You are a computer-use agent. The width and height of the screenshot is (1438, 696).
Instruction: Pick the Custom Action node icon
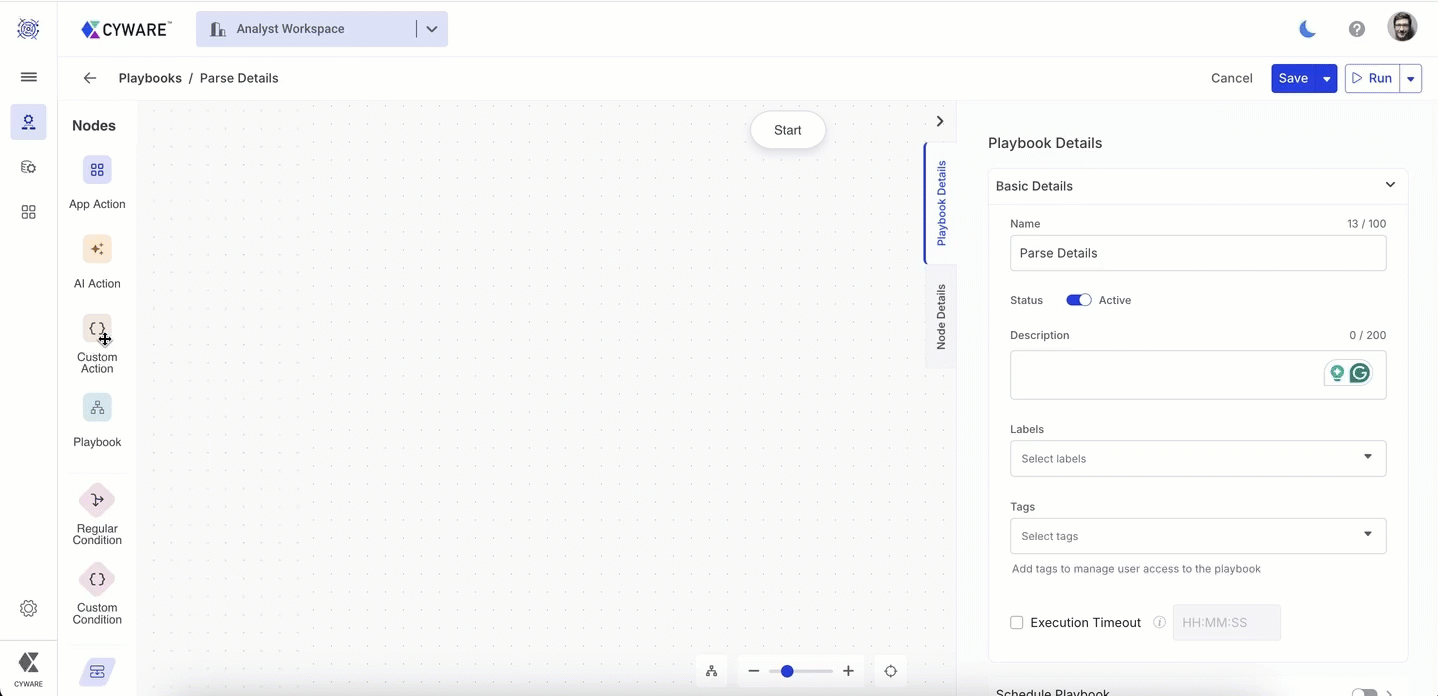97,329
